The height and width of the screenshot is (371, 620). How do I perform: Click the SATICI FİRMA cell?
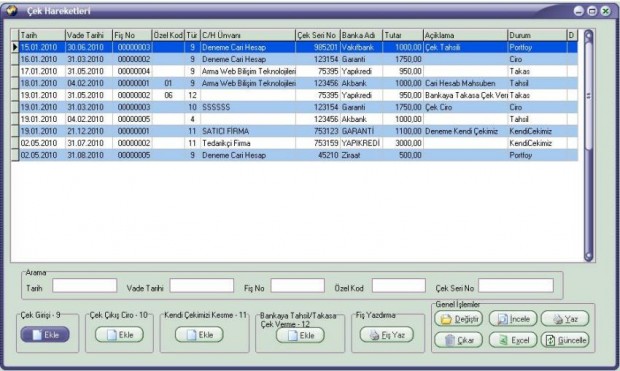coord(248,131)
